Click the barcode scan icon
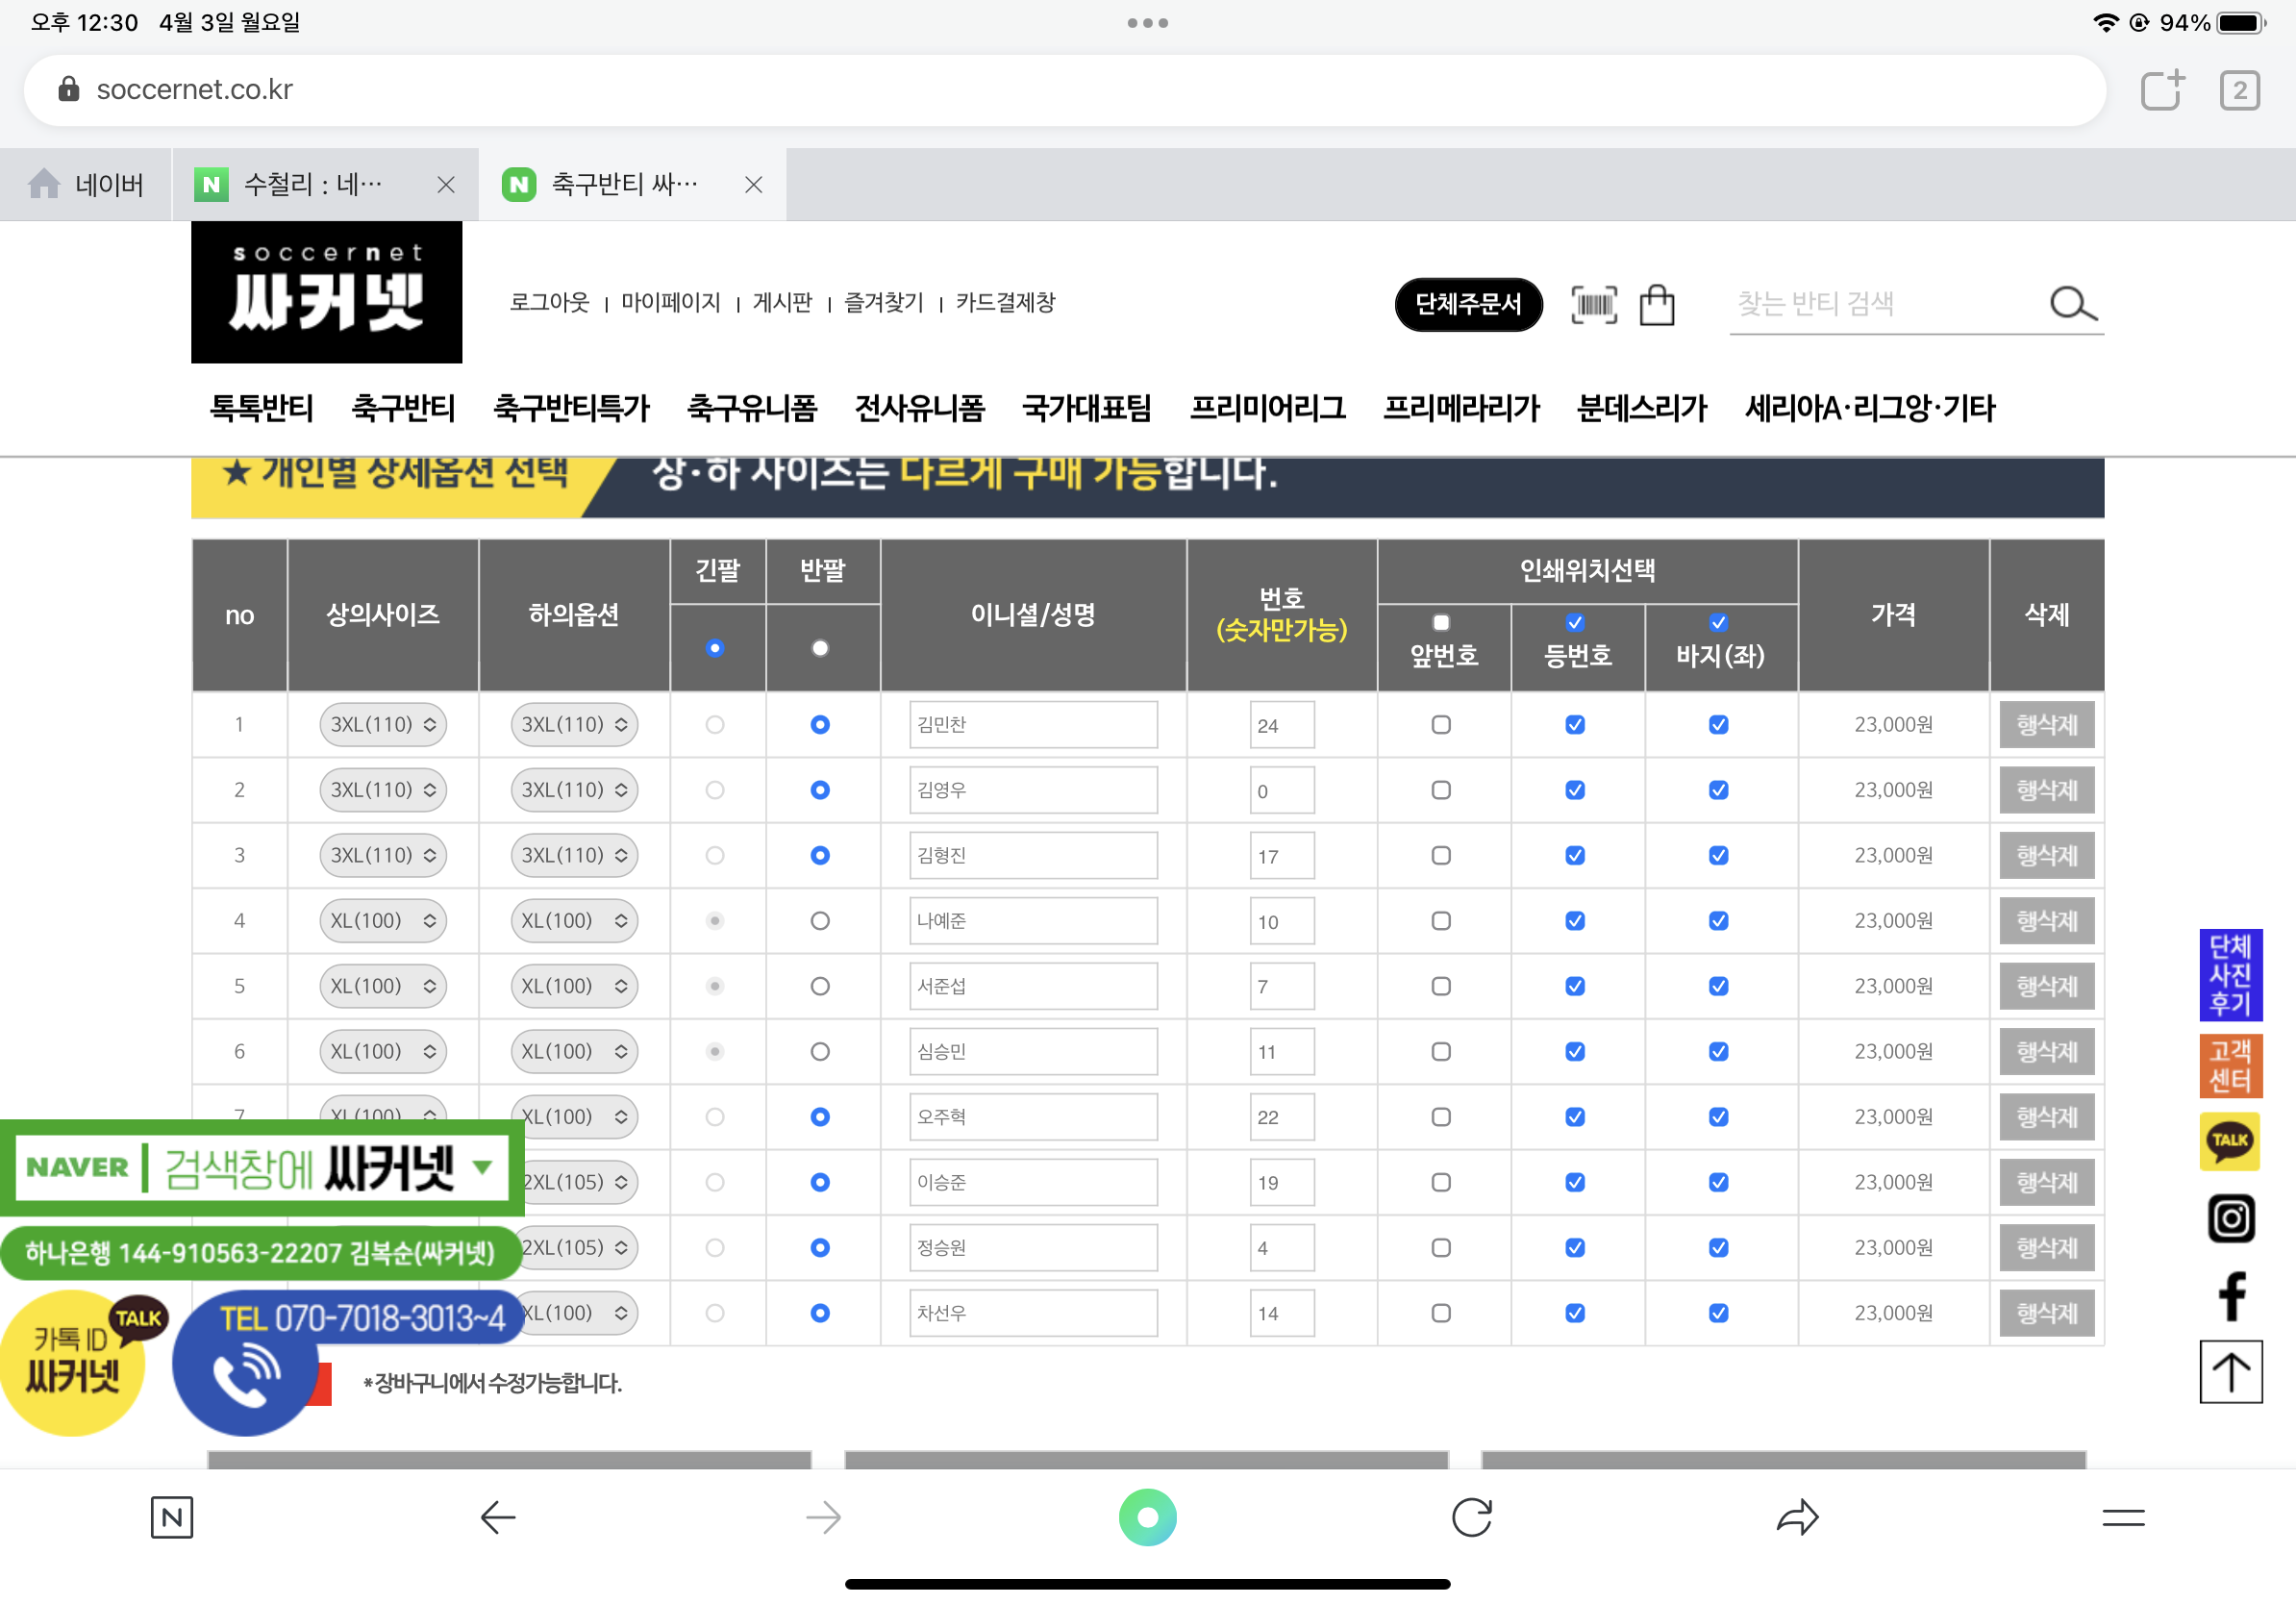The width and height of the screenshot is (2296, 1604). point(1593,304)
